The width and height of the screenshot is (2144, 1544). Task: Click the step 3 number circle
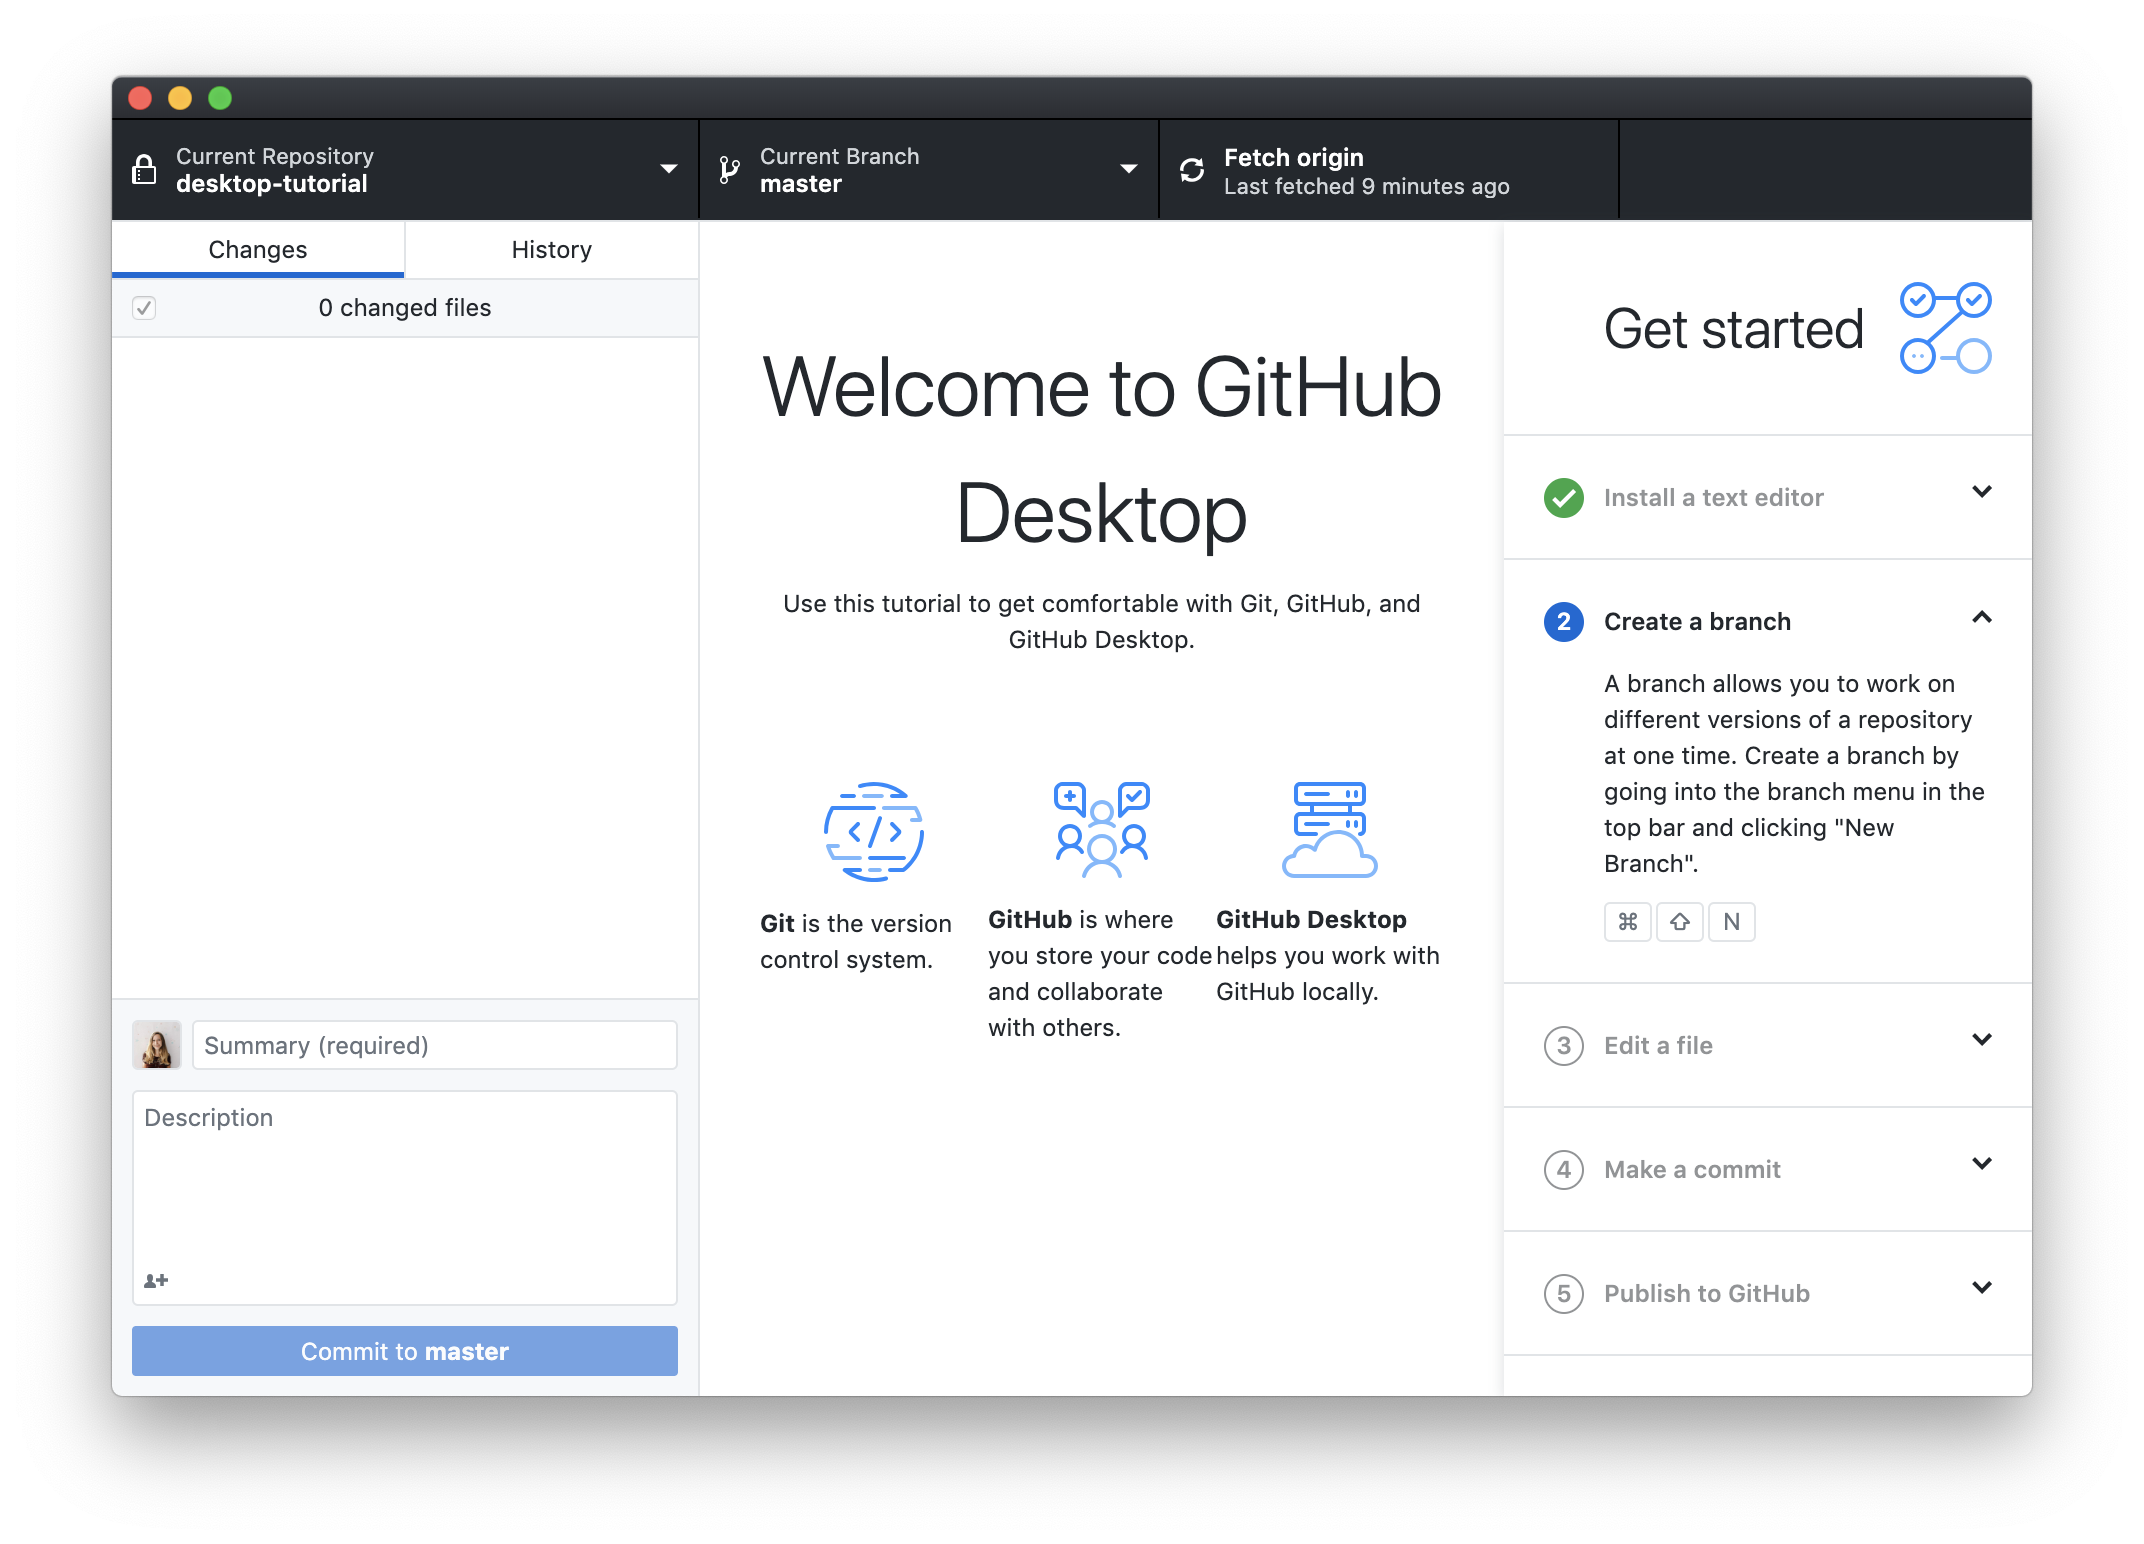(x=1564, y=1045)
